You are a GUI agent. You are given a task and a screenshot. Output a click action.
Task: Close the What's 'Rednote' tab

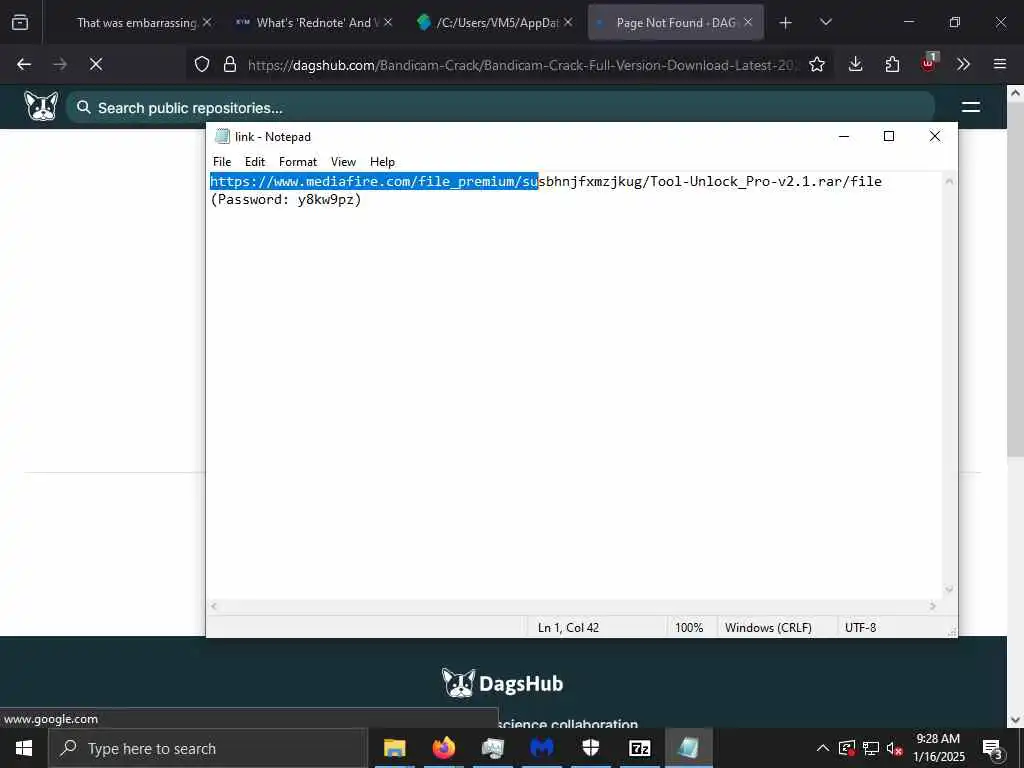tap(388, 22)
